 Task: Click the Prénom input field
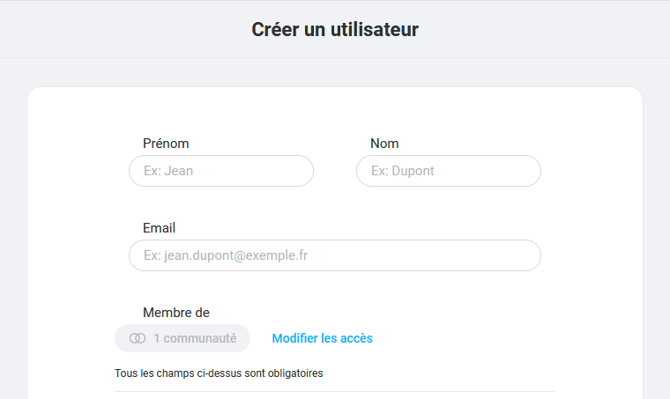point(221,171)
